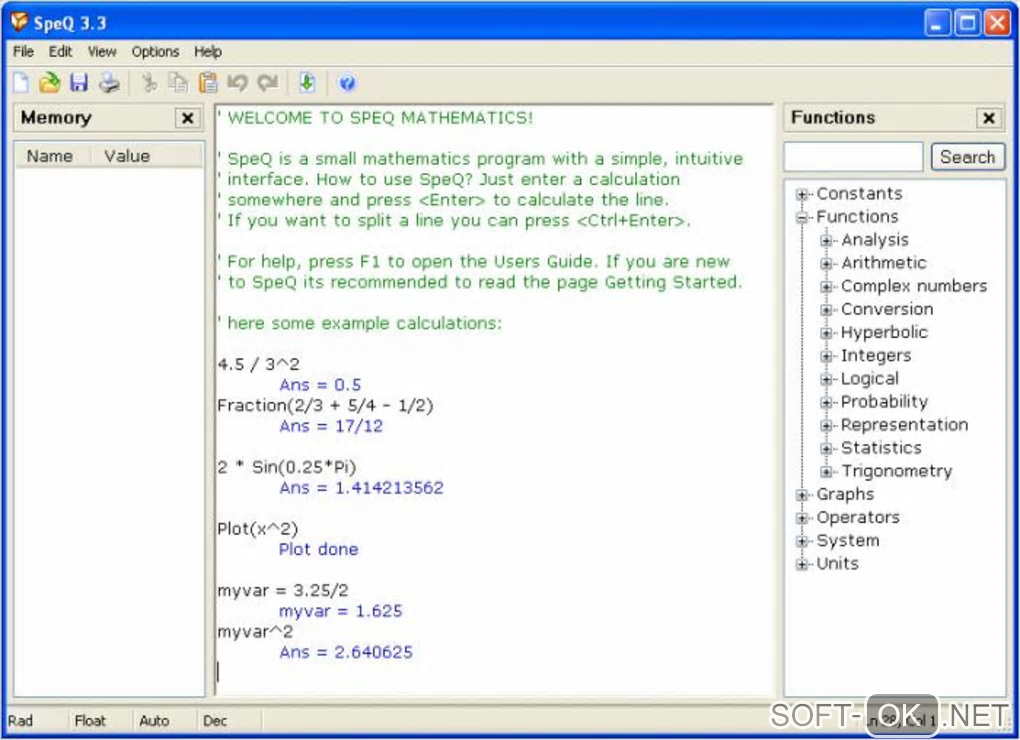1020x740 pixels.
Task: Select the Statistics tree label
Action: click(x=881, y=447)
